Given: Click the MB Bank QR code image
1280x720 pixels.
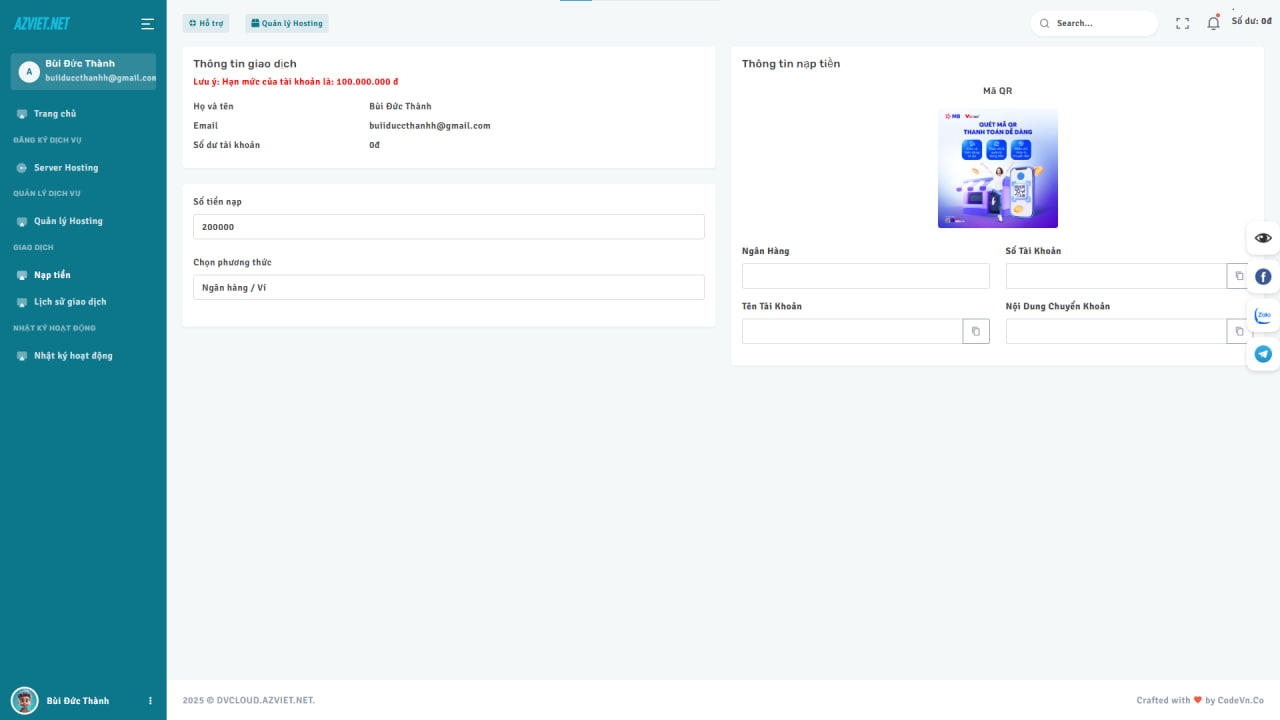Looking at the screenshot, I should coord(997,168).
